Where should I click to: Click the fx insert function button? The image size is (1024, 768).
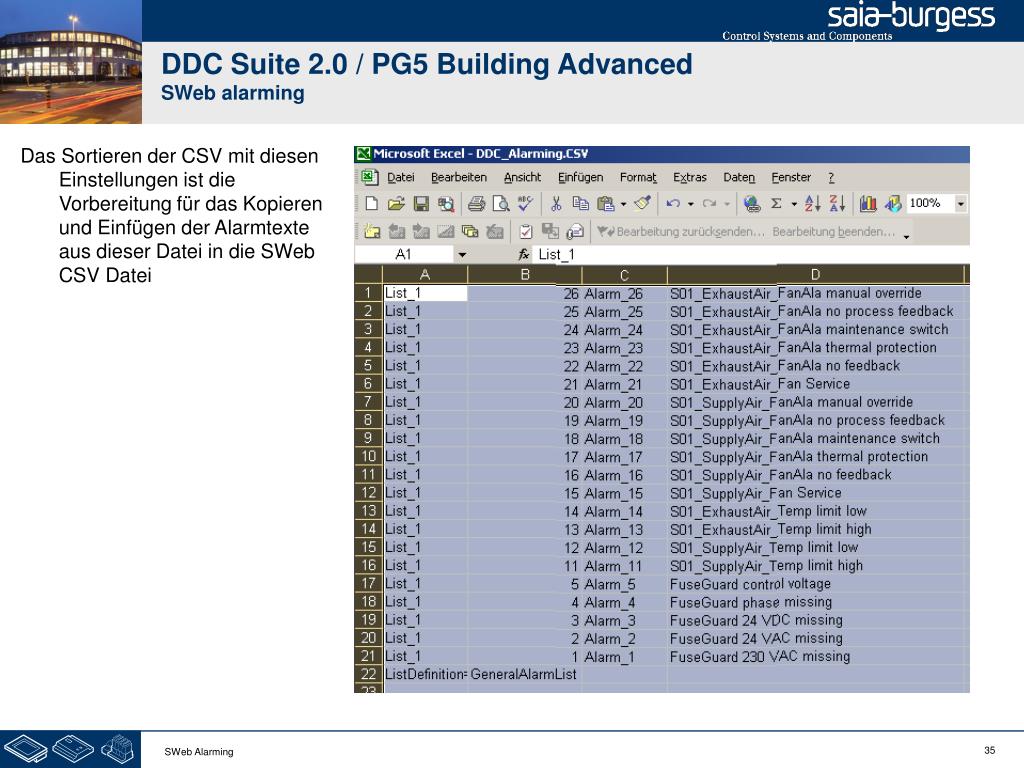pyautogui.click(x=523, y=255)
